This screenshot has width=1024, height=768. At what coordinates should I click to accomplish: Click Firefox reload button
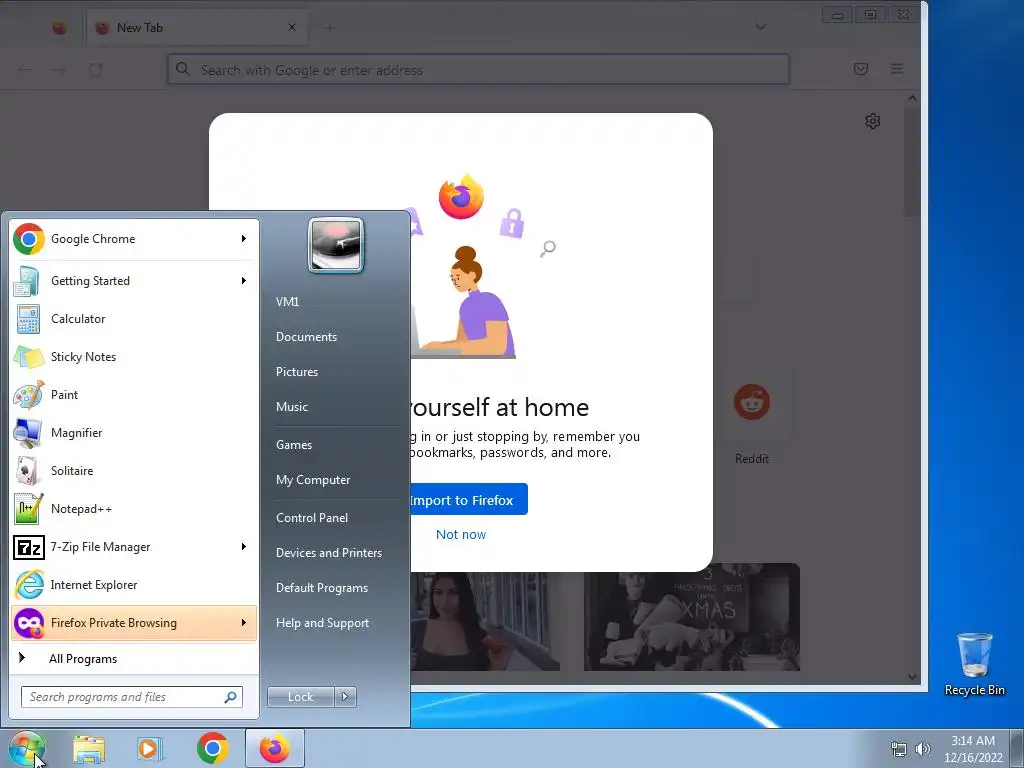pos(96,69)
